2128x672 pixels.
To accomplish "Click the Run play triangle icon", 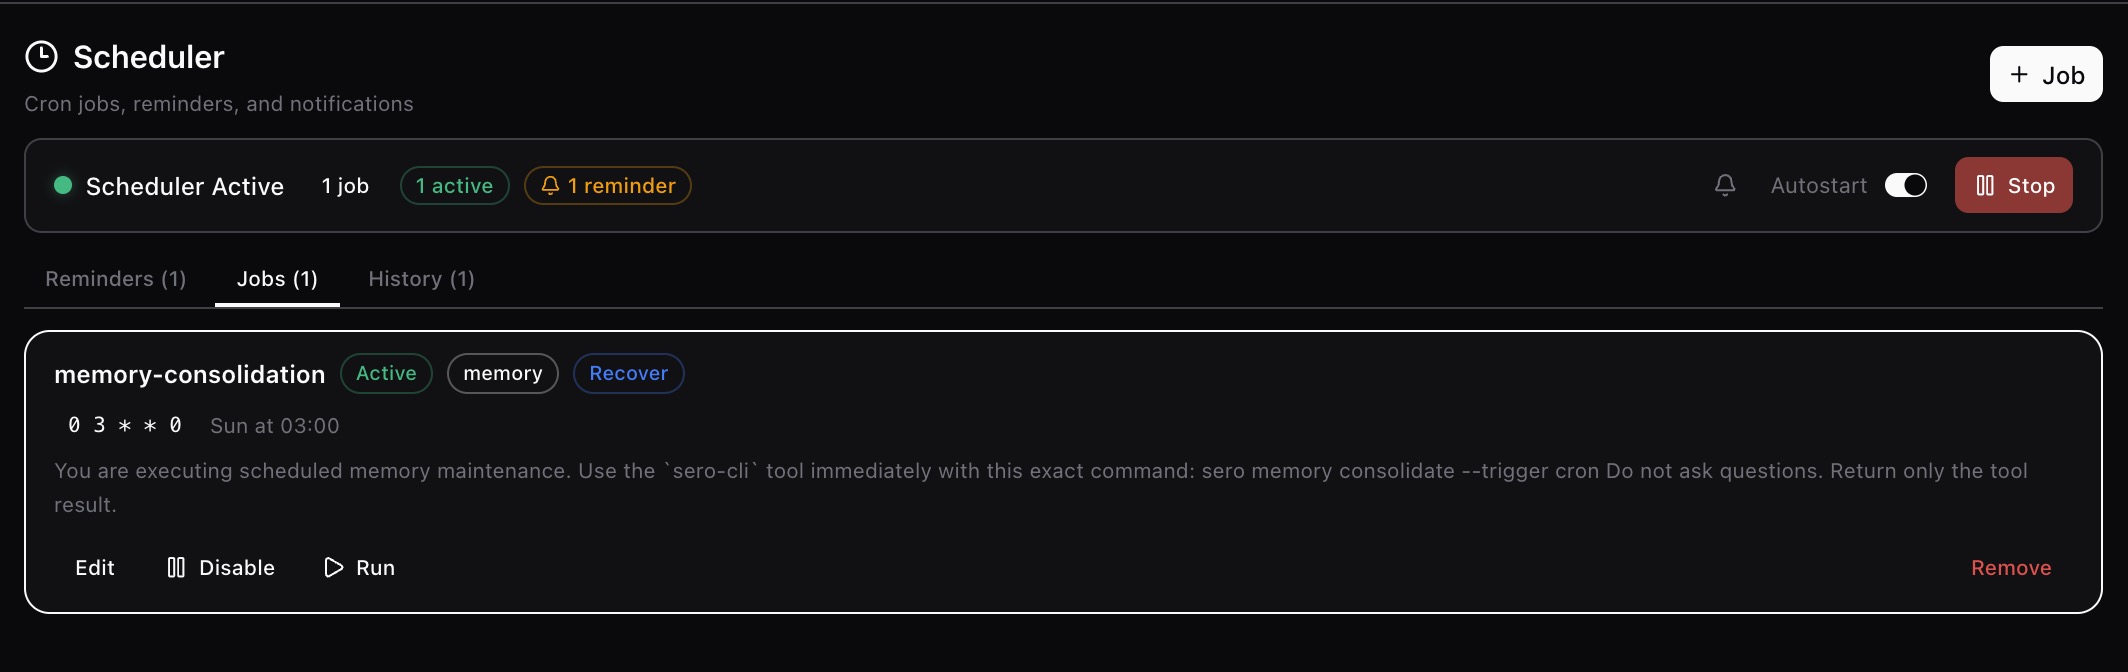I will coord(333,568).
